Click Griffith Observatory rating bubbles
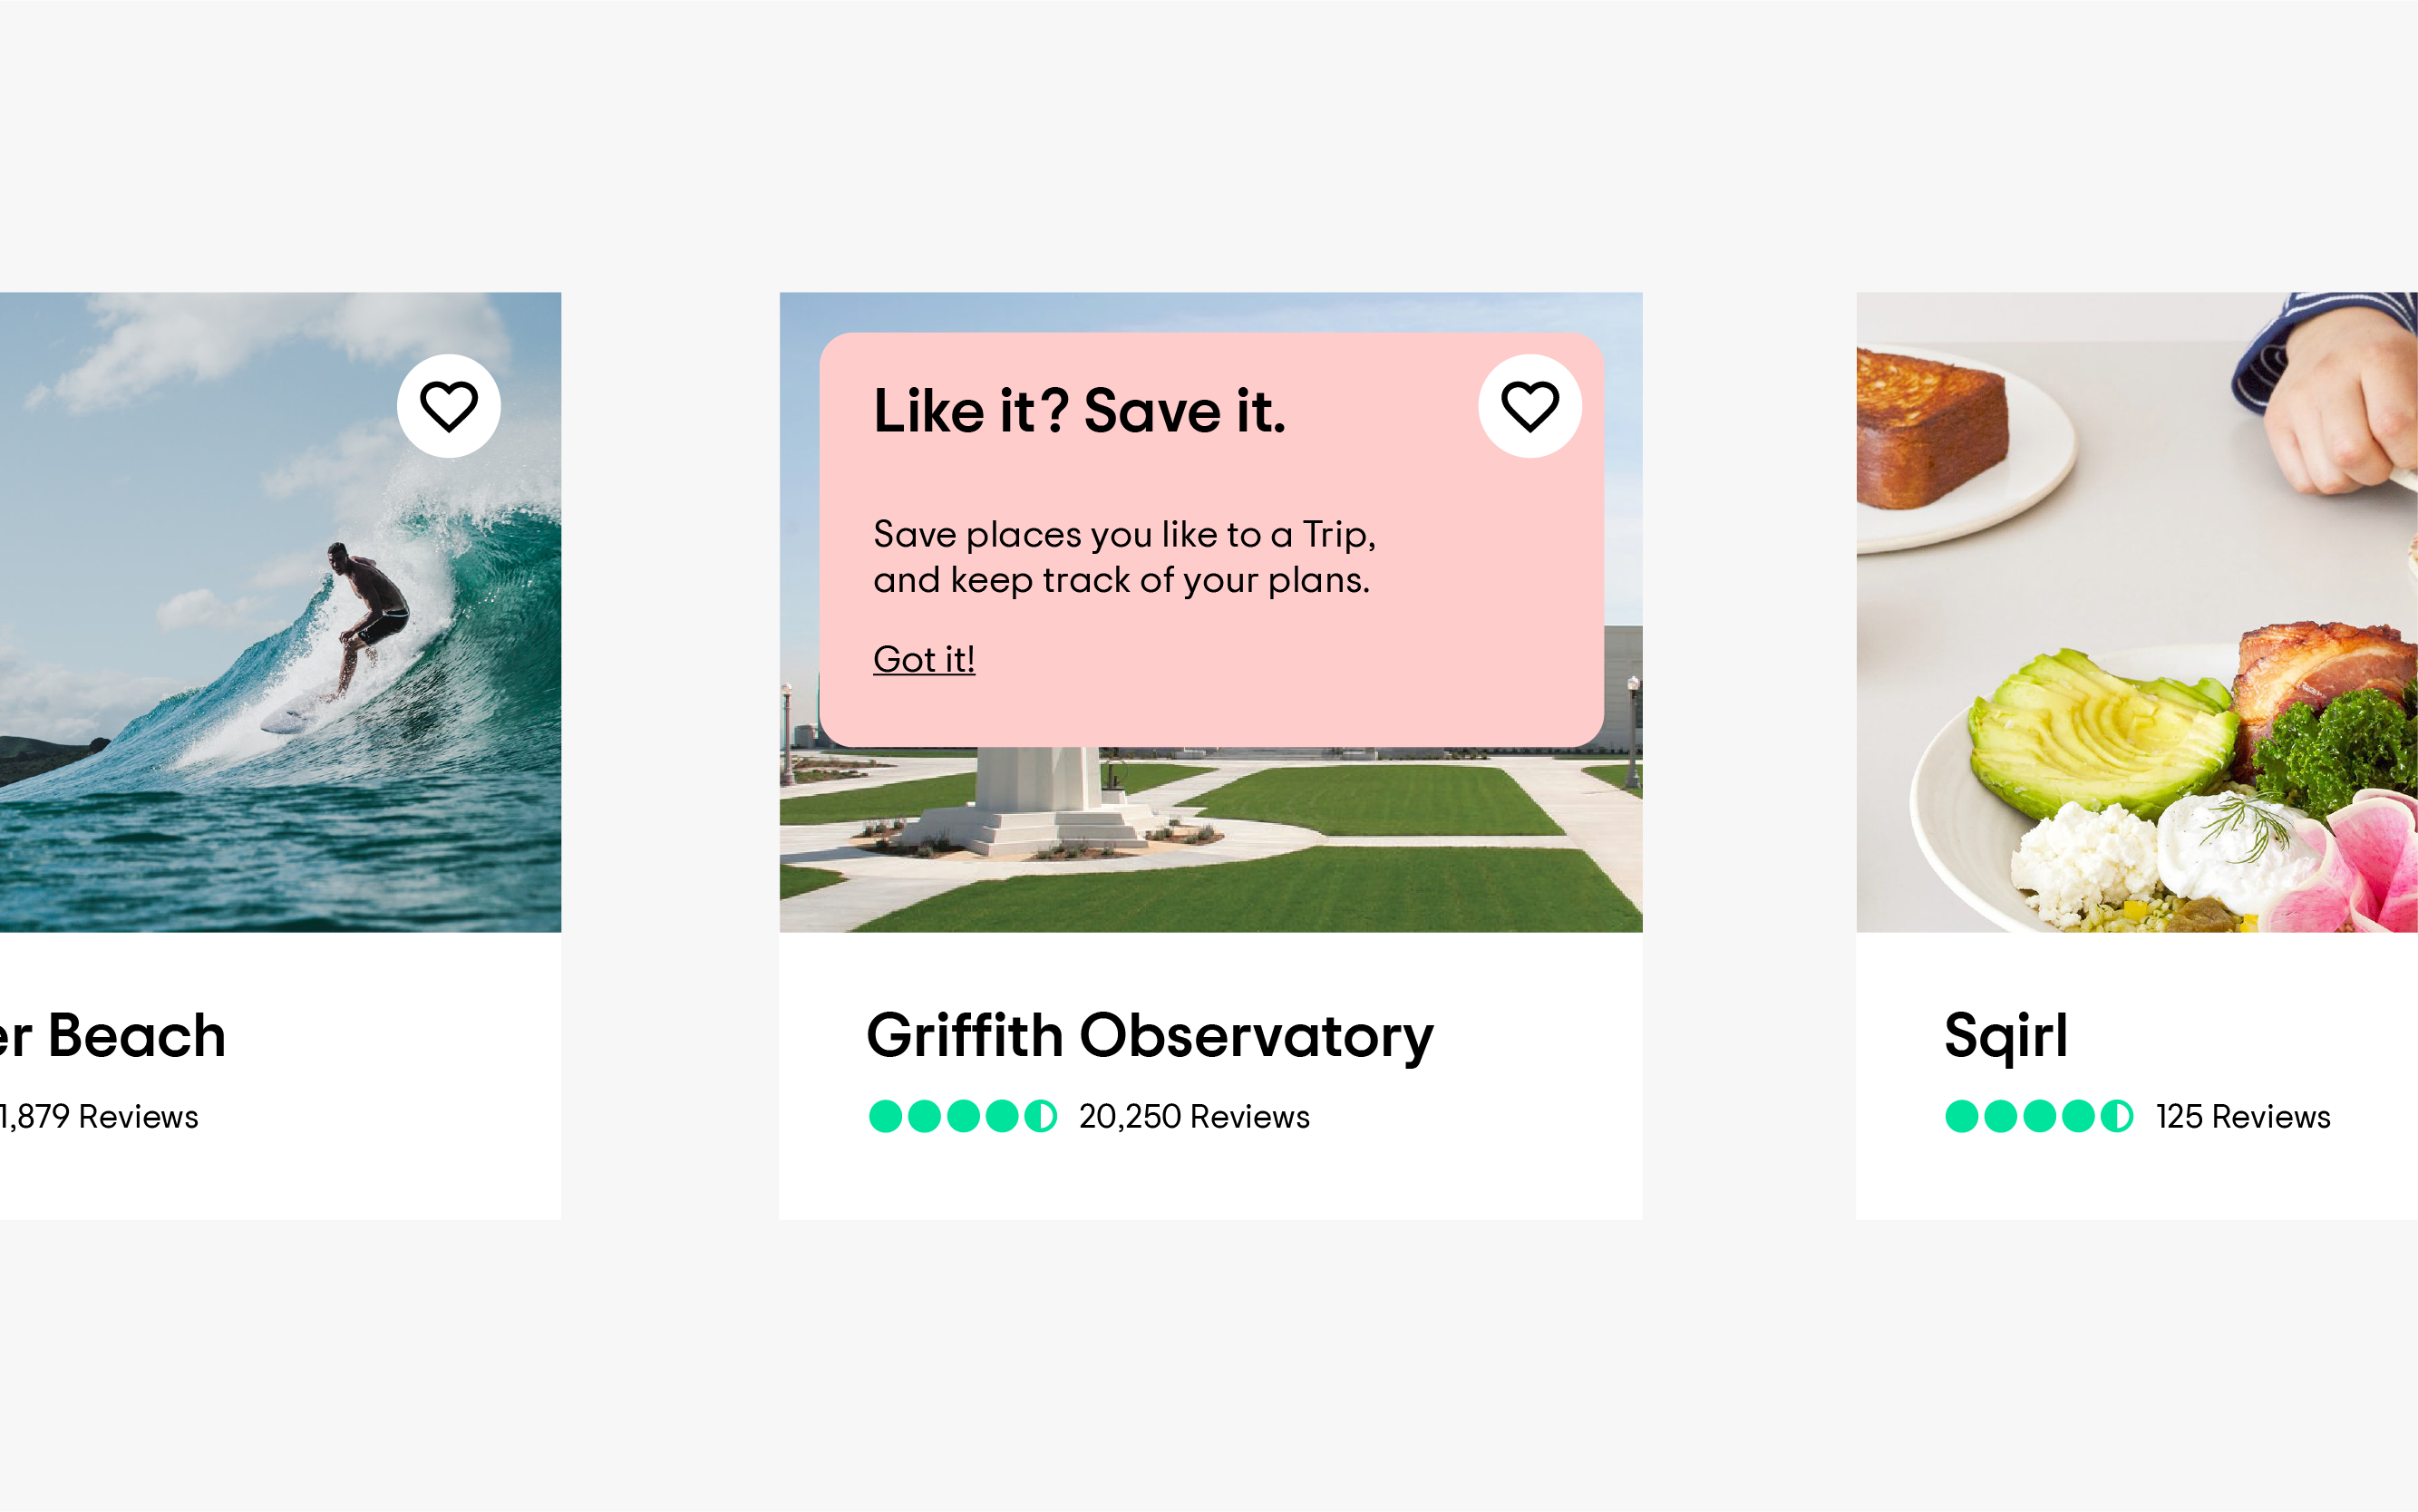The image size is (2418, 1512). pos(962,1116)
